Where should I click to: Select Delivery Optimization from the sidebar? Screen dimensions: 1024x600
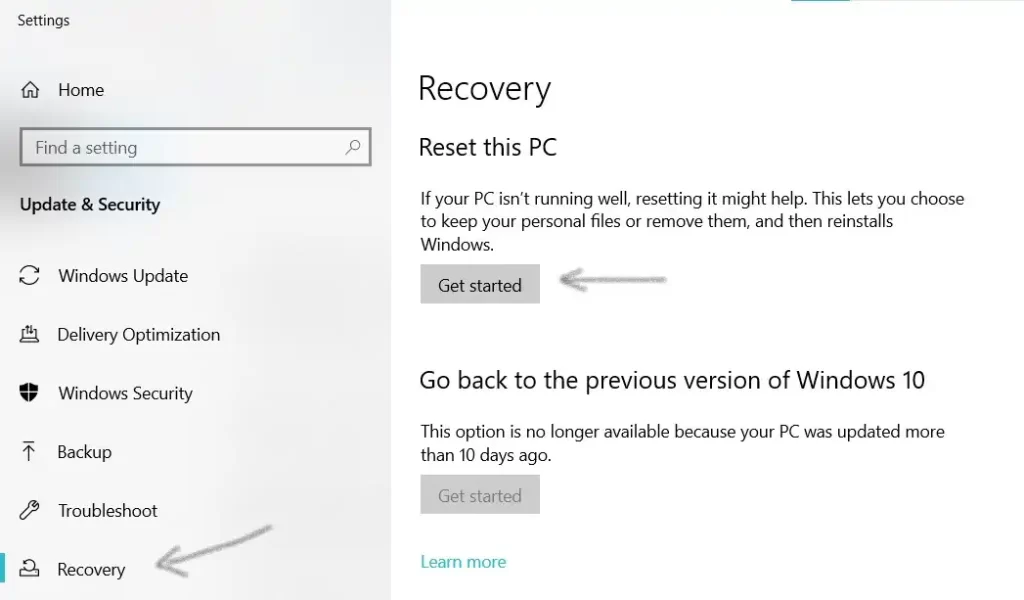[x=137, y=335]
